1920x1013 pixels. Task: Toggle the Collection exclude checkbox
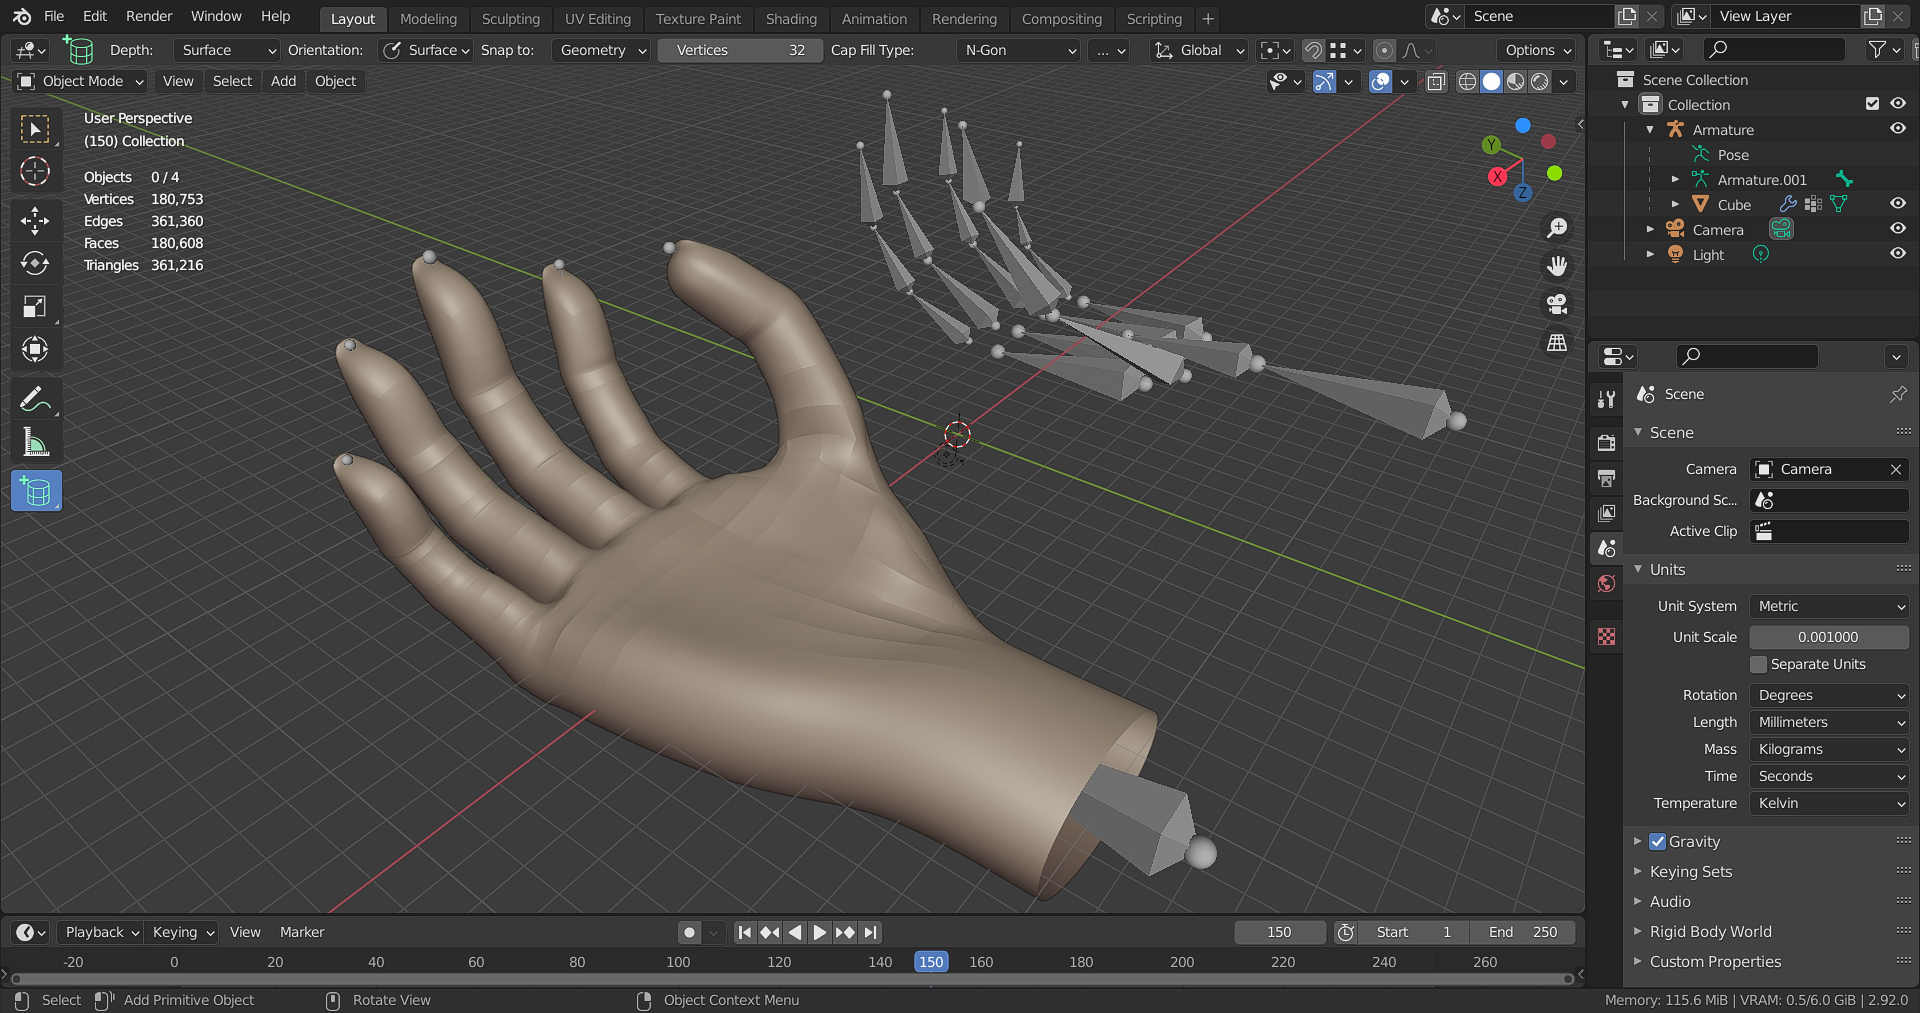[x=1872, y=104]
